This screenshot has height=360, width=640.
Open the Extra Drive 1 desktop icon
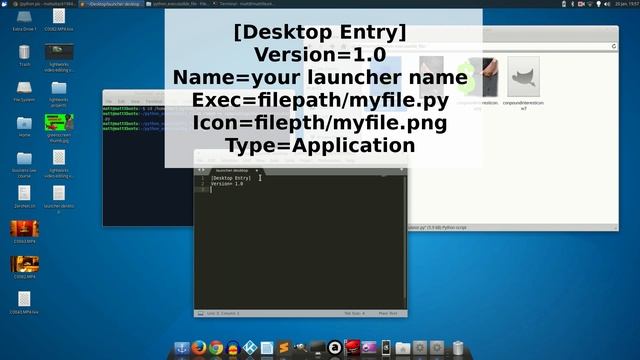point(24,21)
